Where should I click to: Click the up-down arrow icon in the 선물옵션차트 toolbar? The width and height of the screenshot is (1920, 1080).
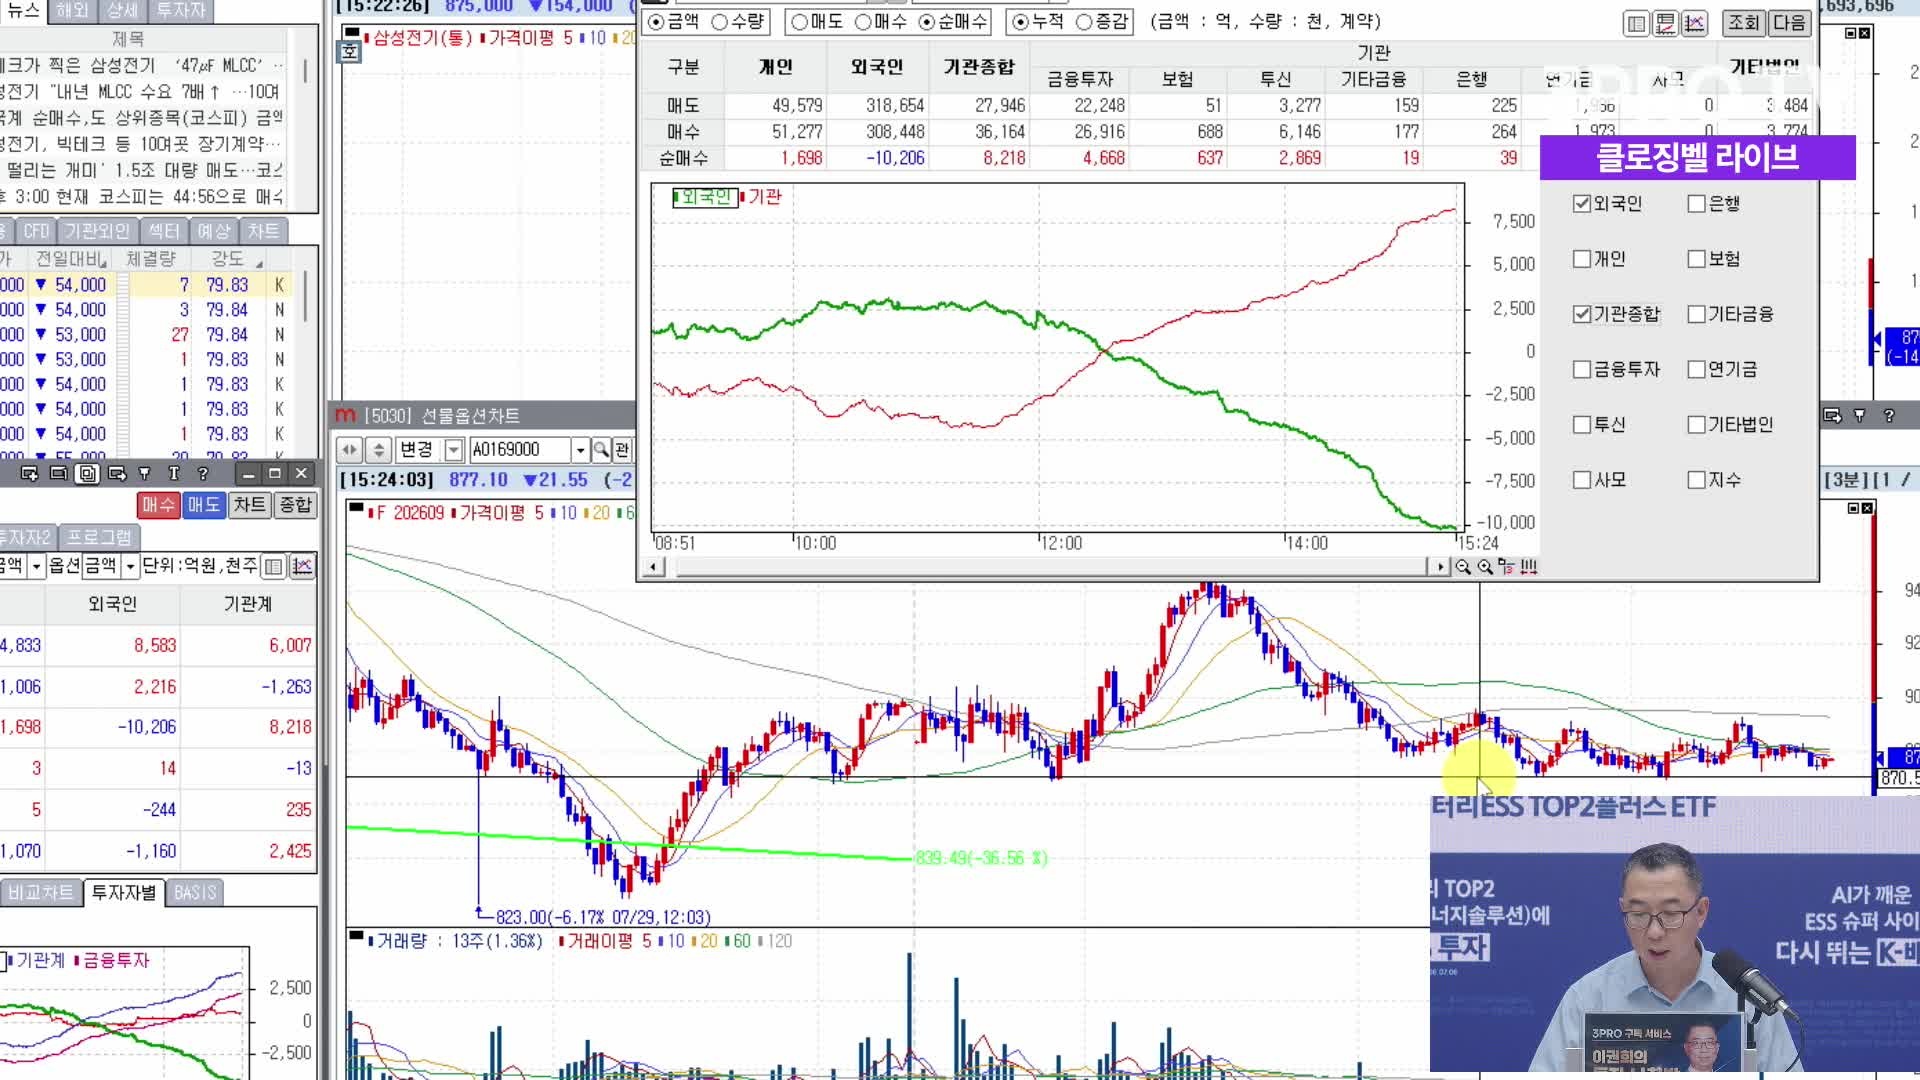(x=378, y=450)
